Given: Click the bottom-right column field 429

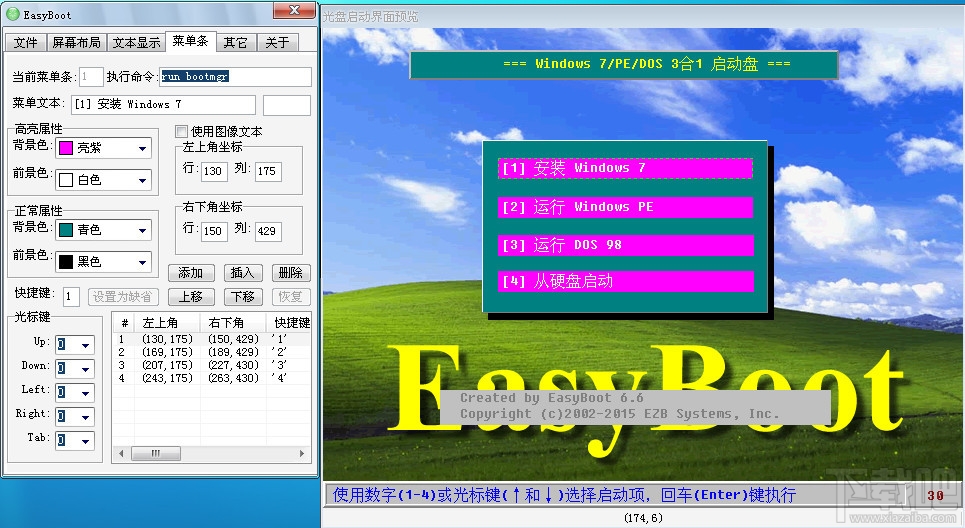Looking at the screenshot, I should click(268, 231).
